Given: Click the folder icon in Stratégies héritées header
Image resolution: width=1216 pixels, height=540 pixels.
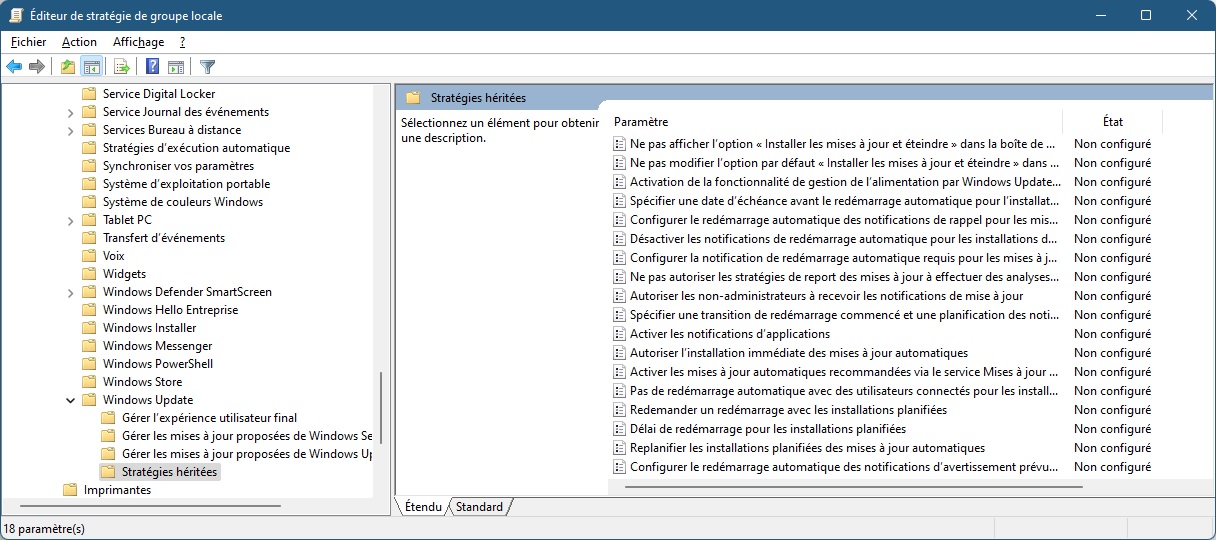Looking at the screenshot, I should pos(413,98).
